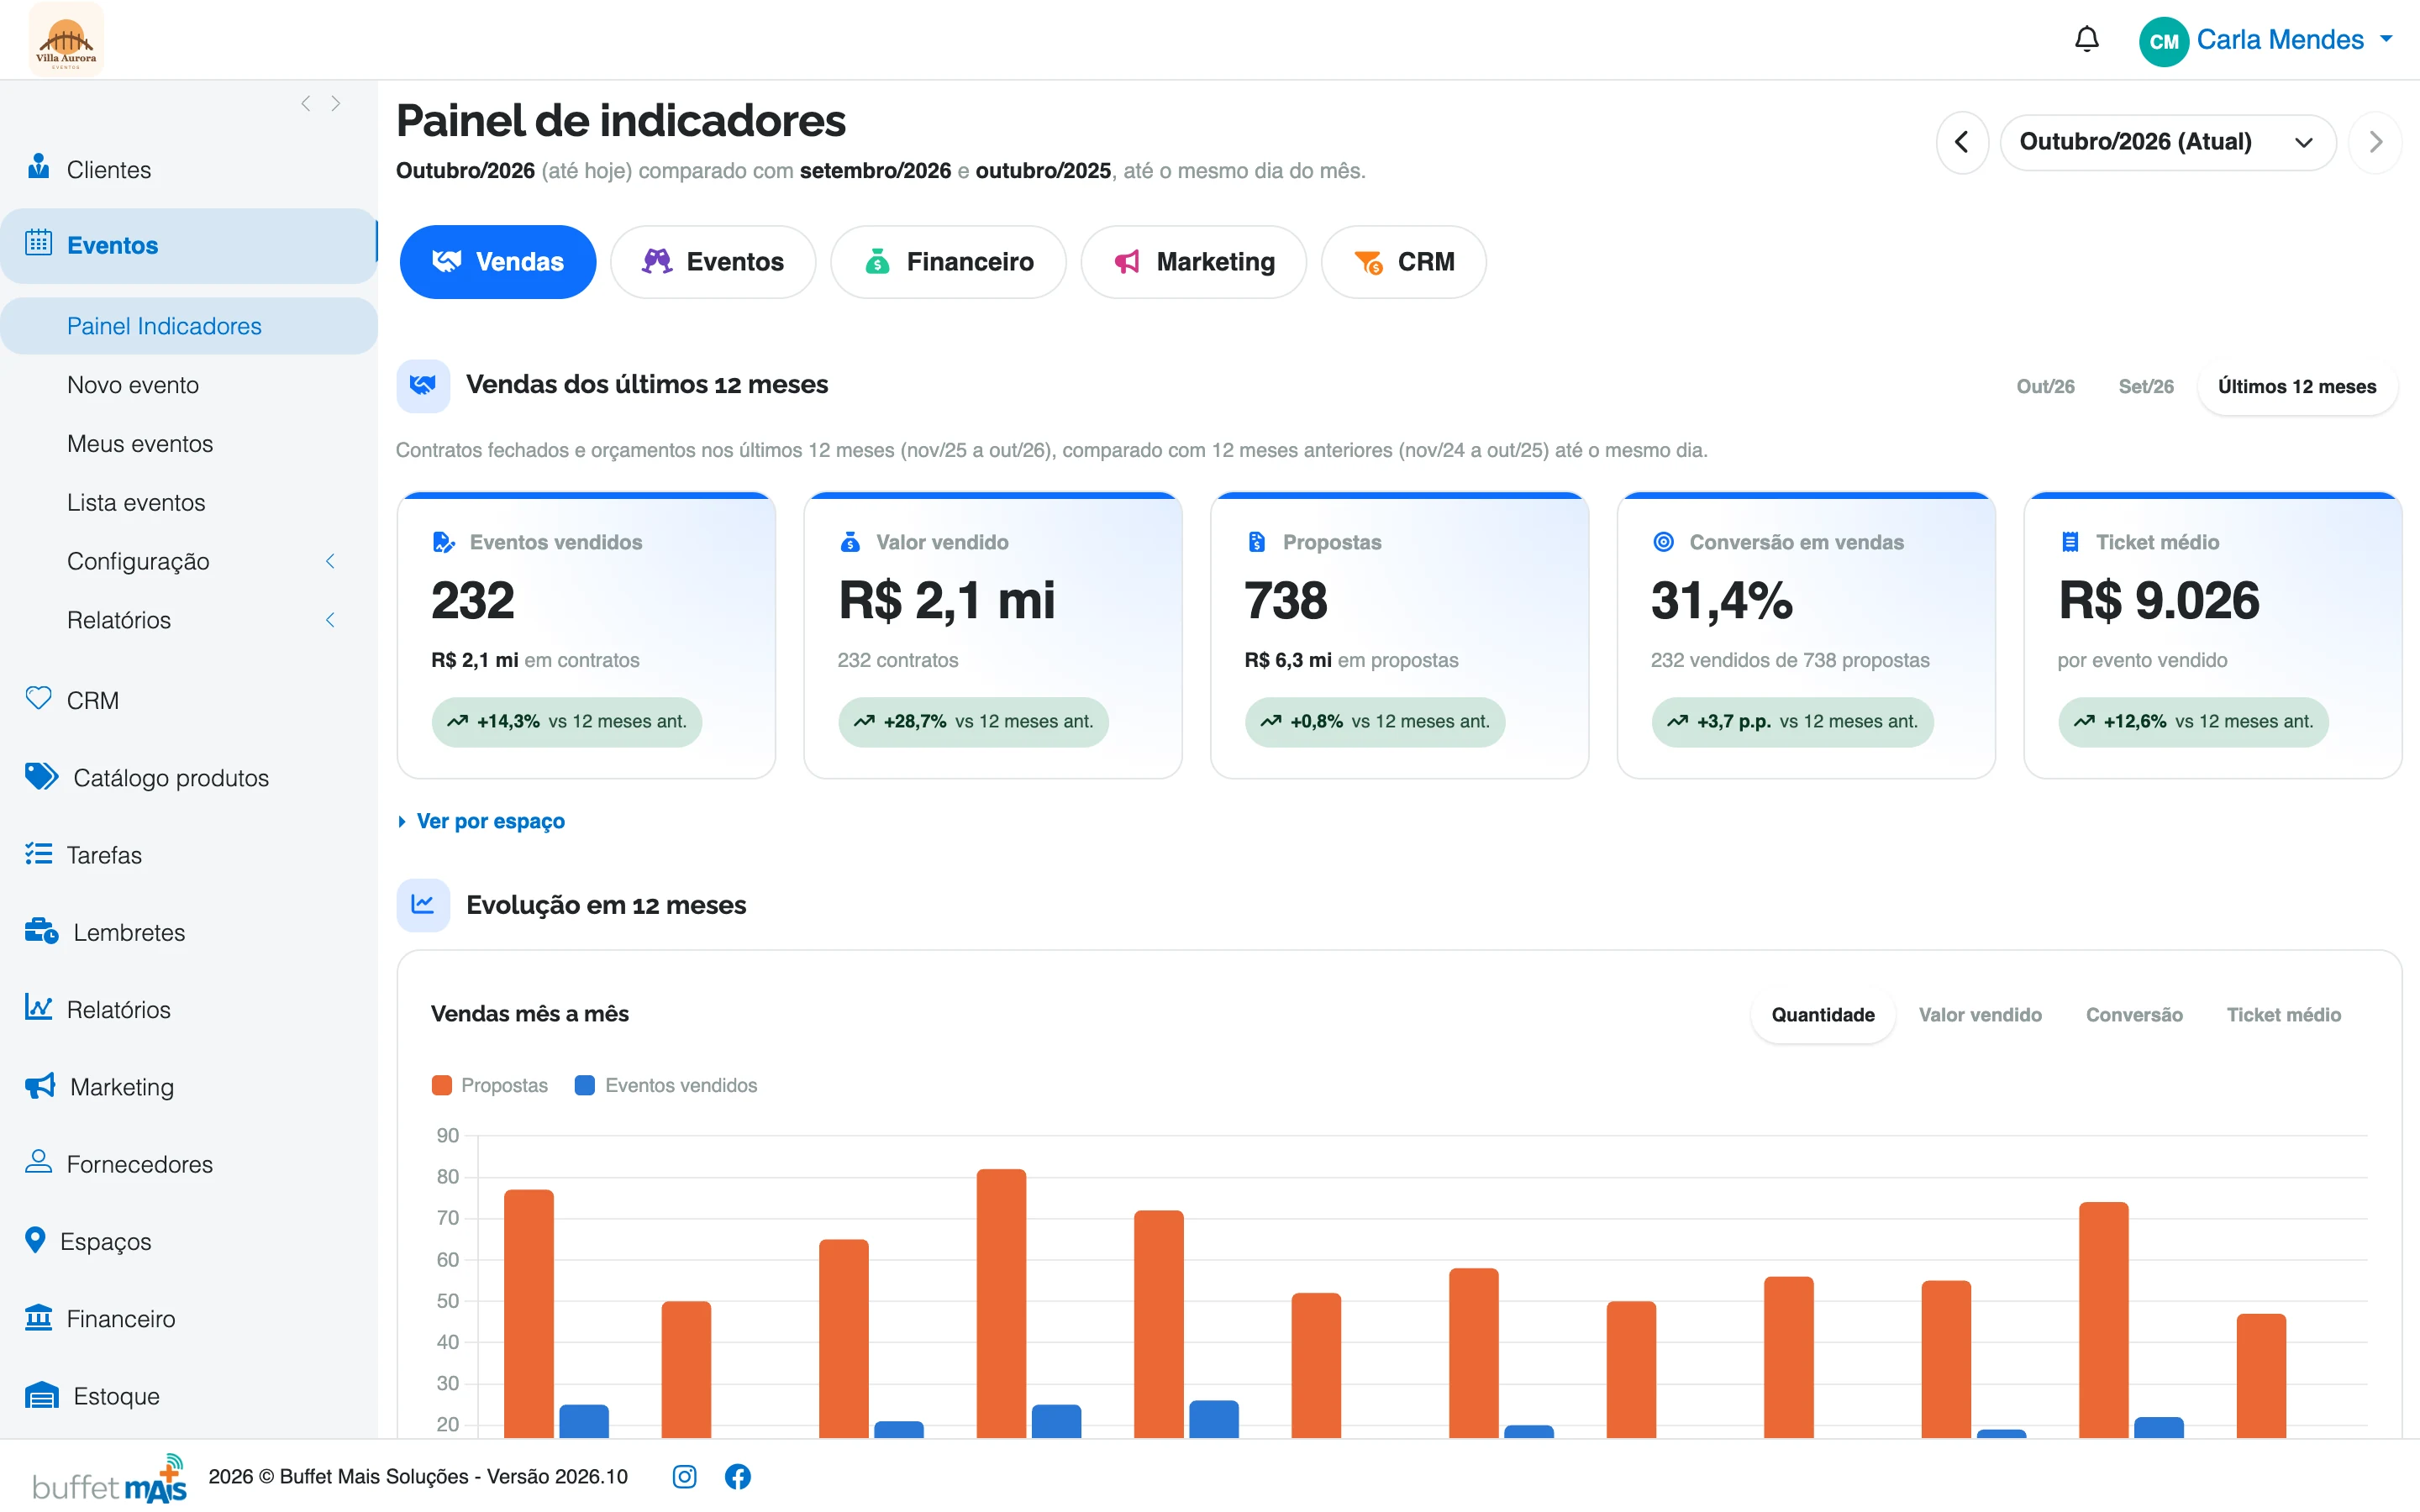Screen dimensions: 2420x1512
Task: Click the Espaços map pin icon
Action: tap(35, 1240)
